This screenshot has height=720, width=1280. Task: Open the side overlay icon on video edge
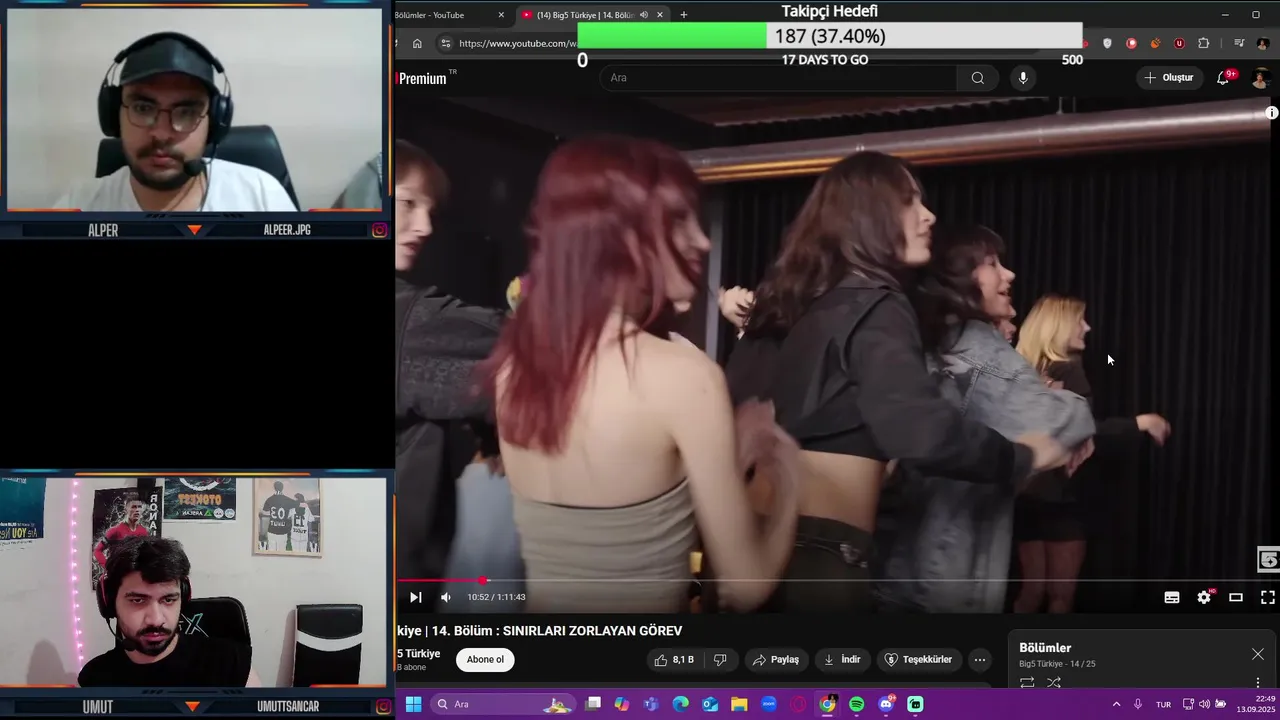click(x=1268, y=560)
